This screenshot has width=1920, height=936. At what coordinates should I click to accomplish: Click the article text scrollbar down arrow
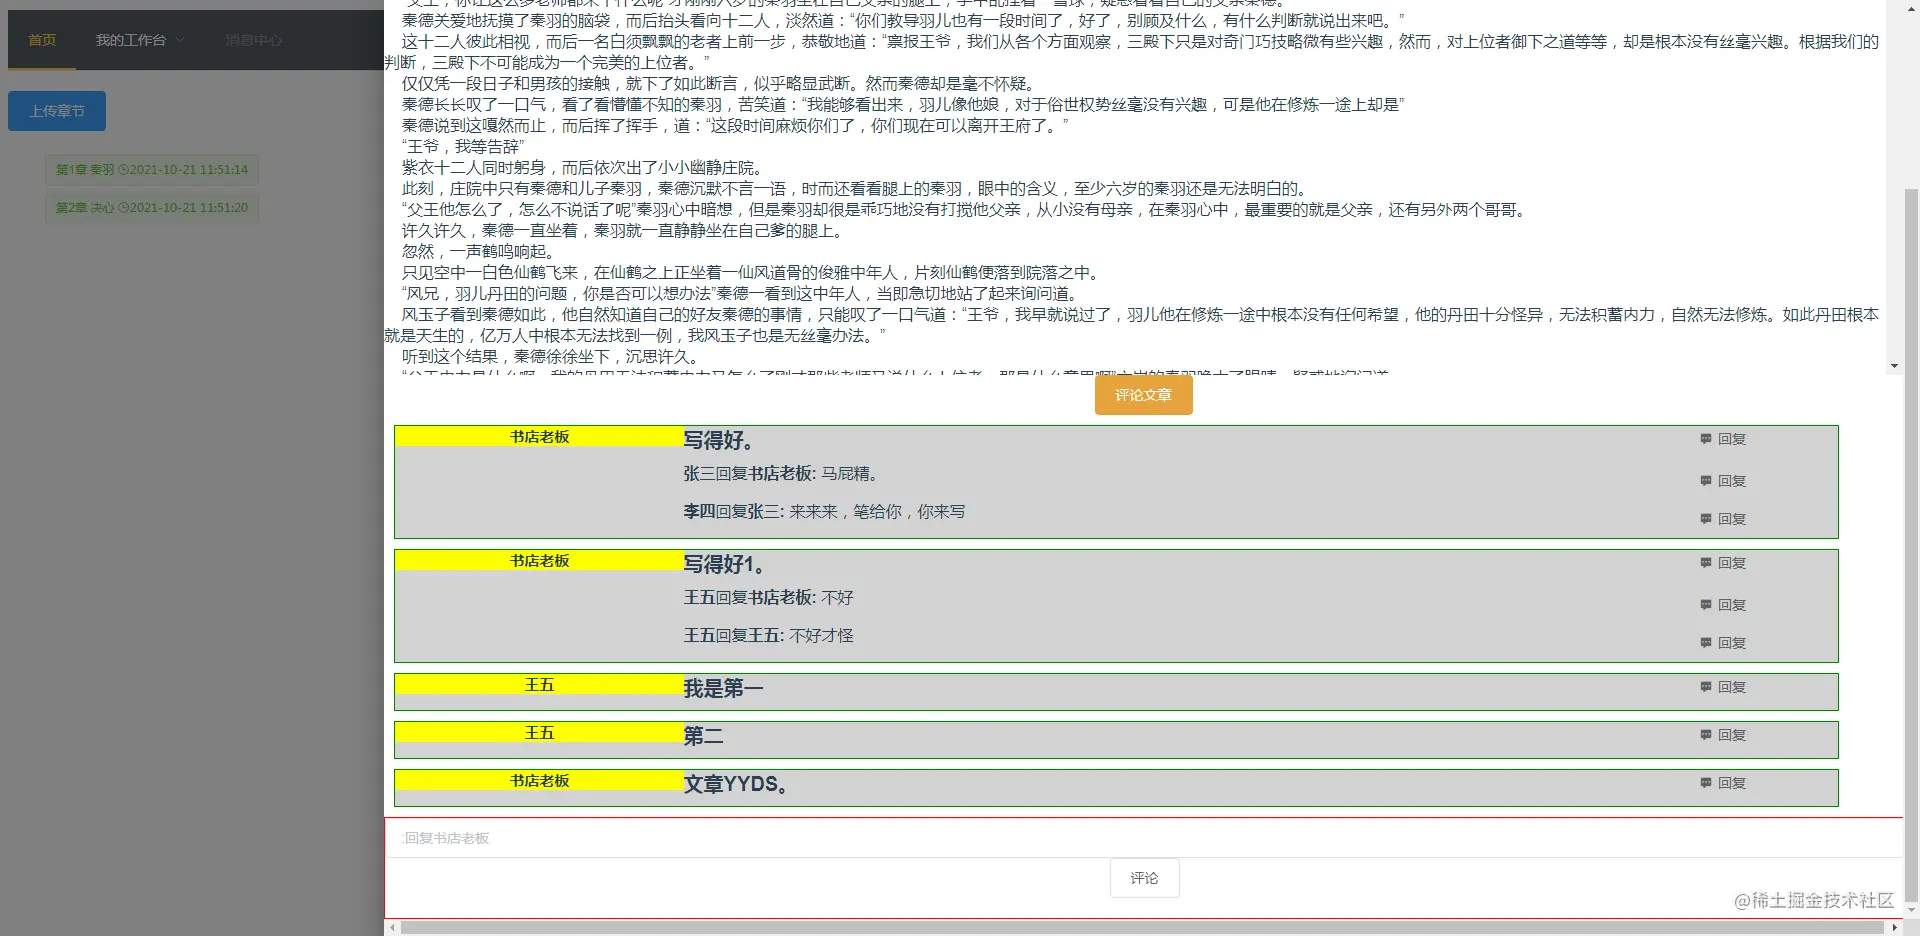pyautogui.click(x=1894, y=367)
